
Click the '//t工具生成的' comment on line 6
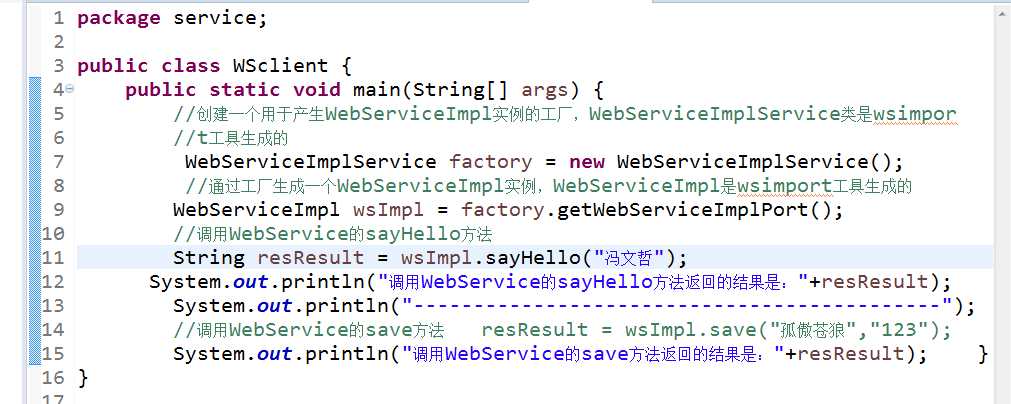click(230, 138)
